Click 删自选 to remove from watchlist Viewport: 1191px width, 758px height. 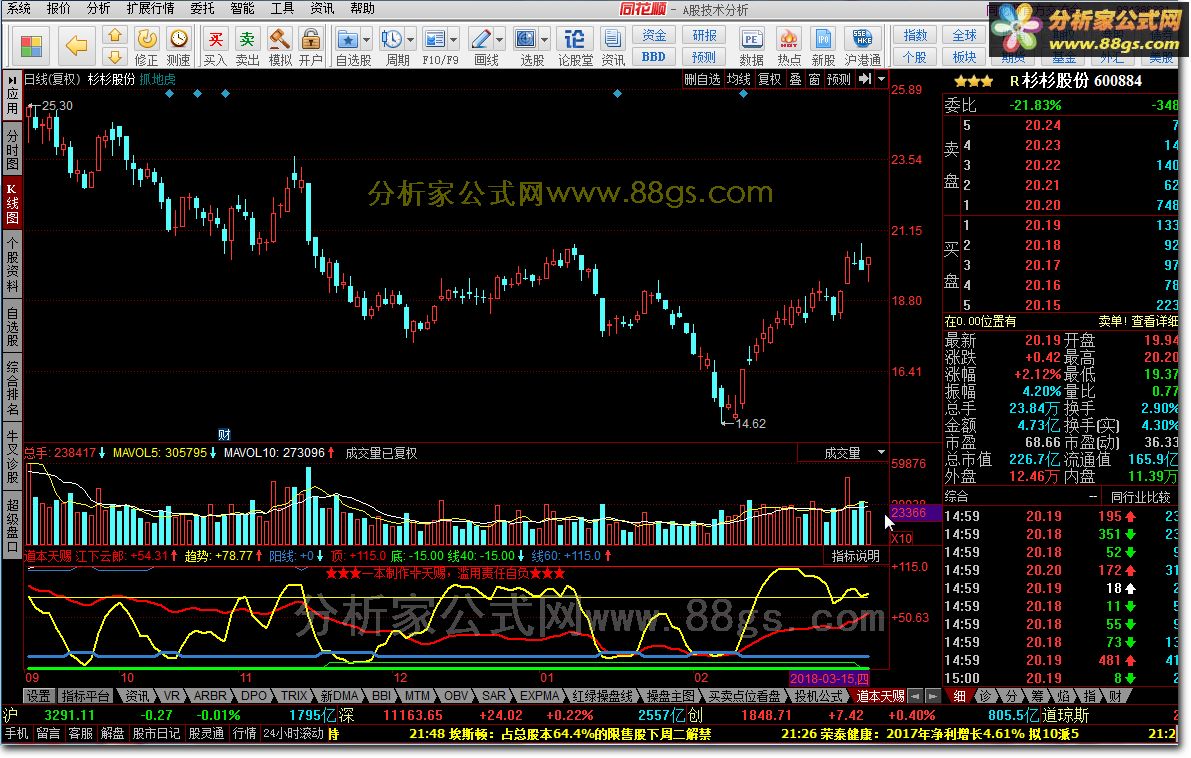(702, 79)
